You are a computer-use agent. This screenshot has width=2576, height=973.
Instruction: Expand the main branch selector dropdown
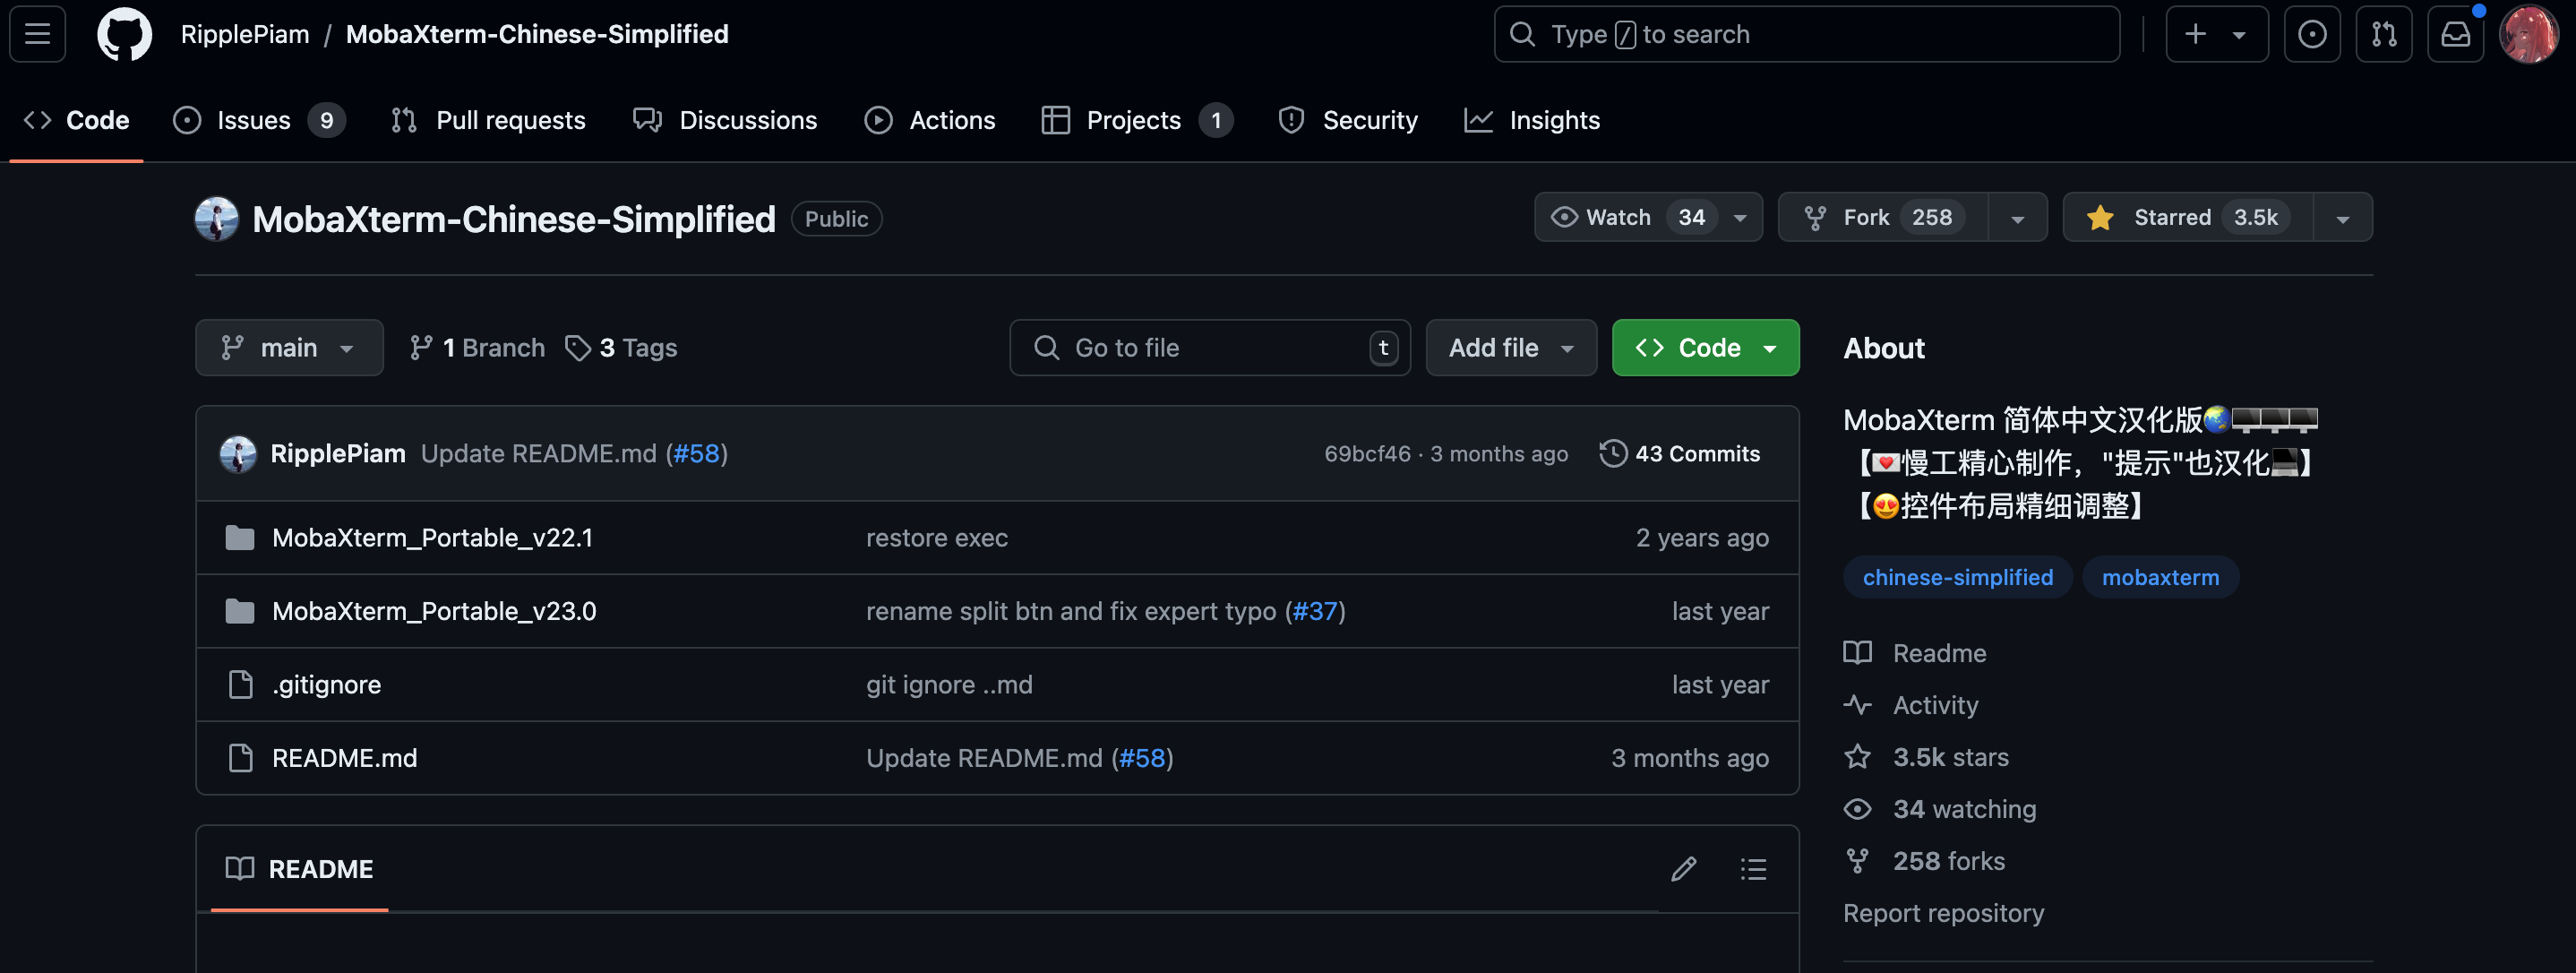coord(289,347)
